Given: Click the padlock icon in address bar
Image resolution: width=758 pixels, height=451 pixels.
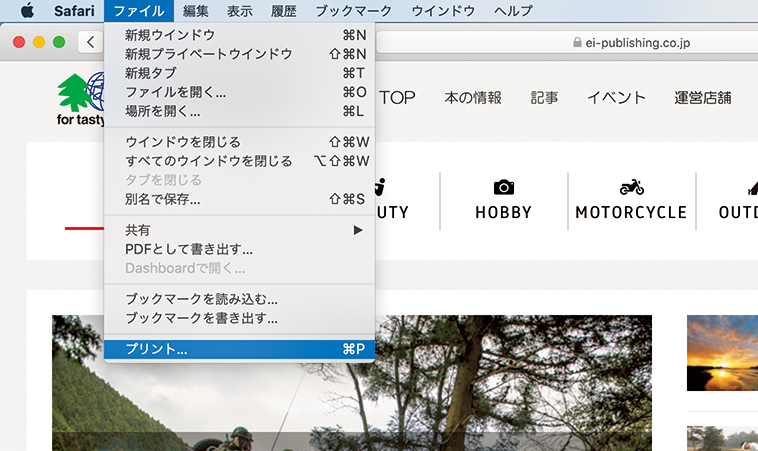Looking at the screenshot, I should pyautogui.click(x=576, y=43).
